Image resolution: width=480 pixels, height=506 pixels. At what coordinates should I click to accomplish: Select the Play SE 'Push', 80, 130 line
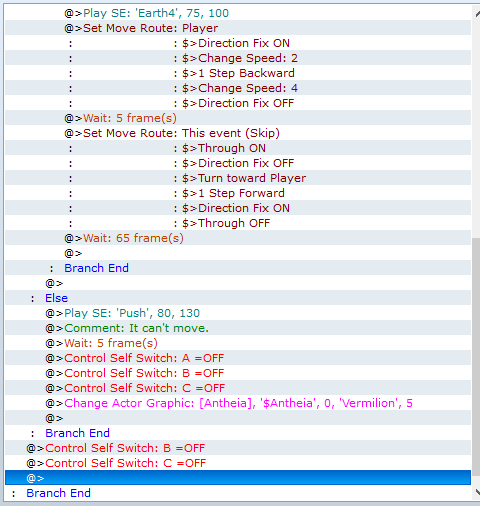pyautogui.click(x=238, y=313)
